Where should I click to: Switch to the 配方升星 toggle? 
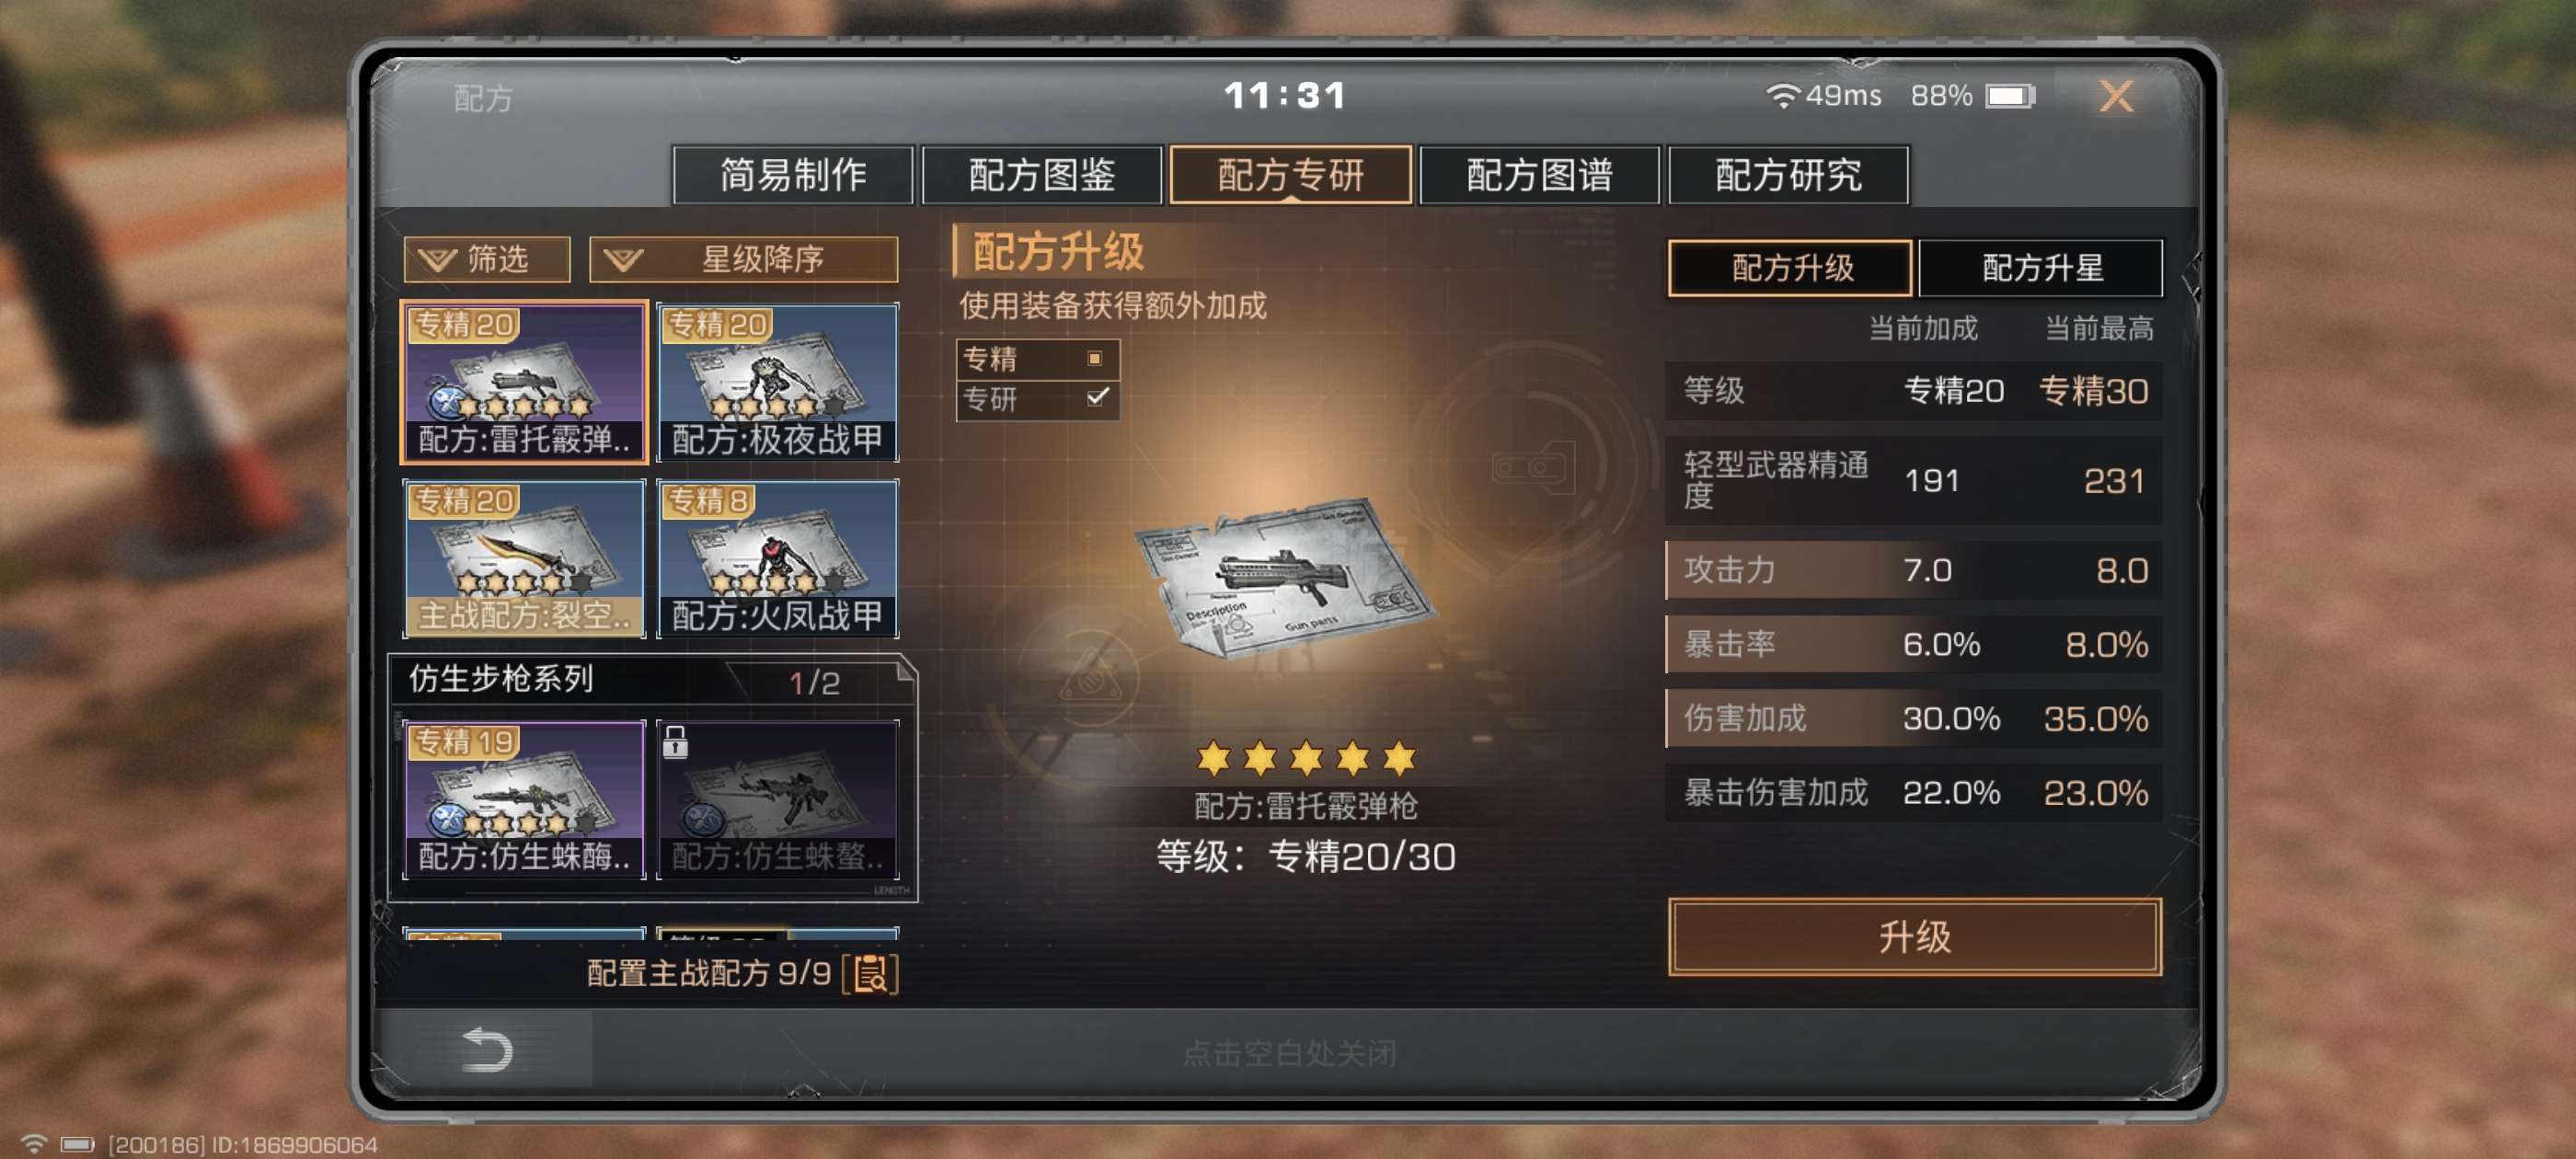tap(2040, 267)
